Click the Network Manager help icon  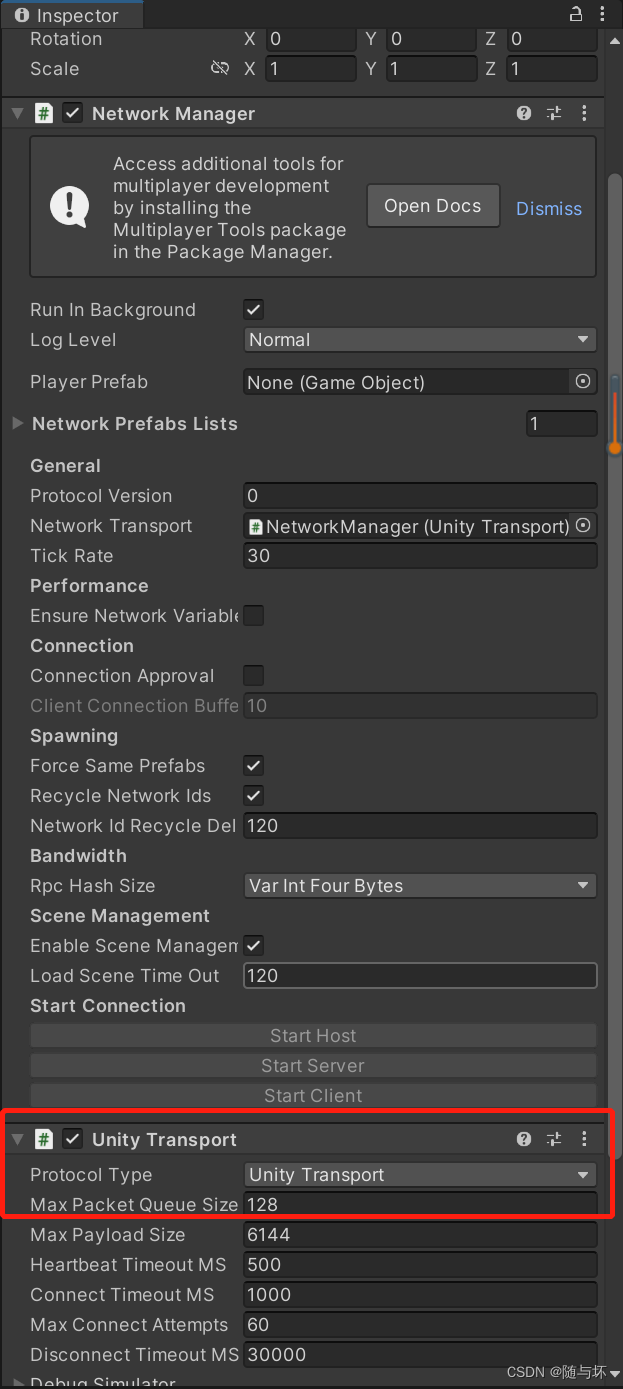click(523, 113)
